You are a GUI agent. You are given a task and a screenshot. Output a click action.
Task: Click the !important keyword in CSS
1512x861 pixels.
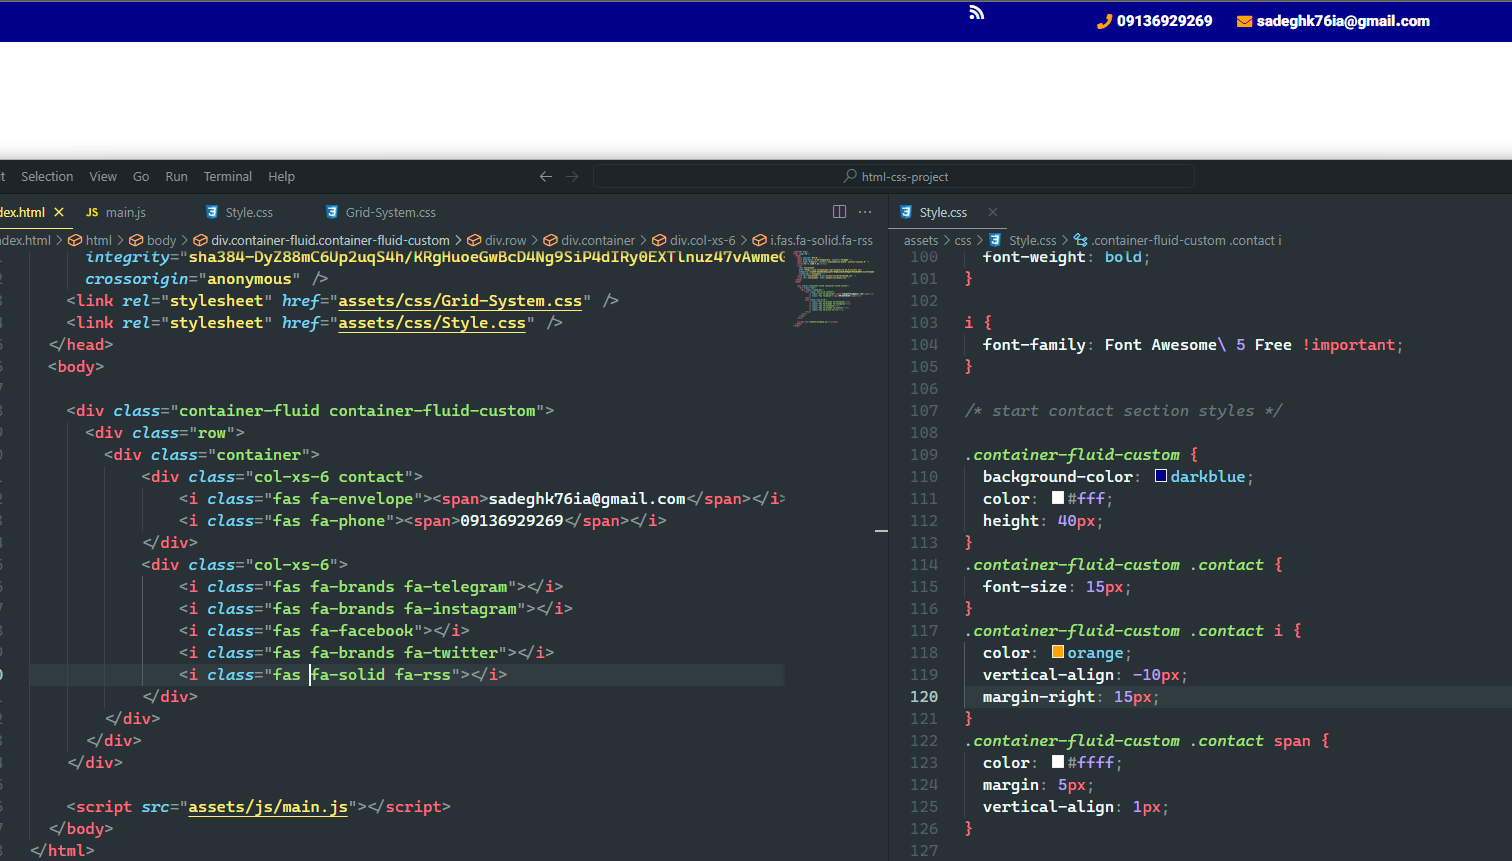click(x=1348, y=345)
